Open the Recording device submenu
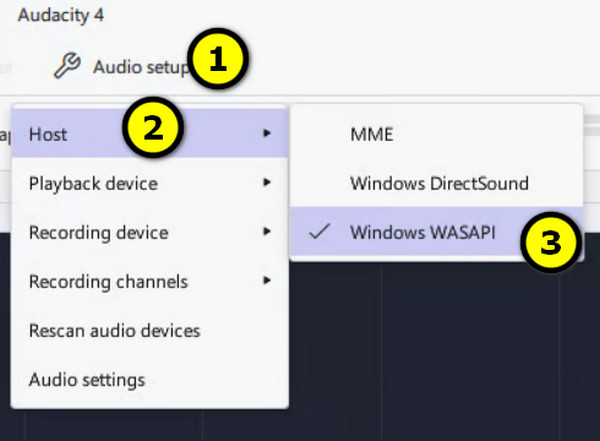This screenshot has height=441, width=600. click(x=150, y=232)
